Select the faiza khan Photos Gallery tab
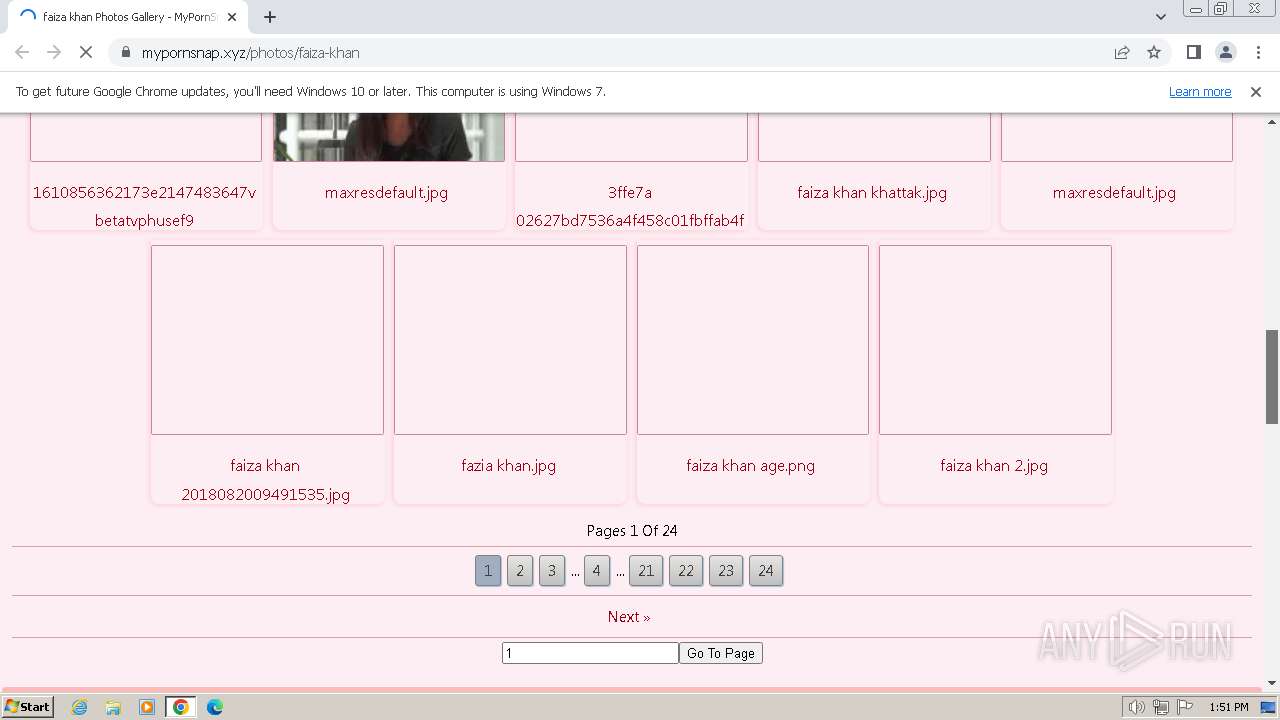The image size is (1280, 720). point(128,17)
